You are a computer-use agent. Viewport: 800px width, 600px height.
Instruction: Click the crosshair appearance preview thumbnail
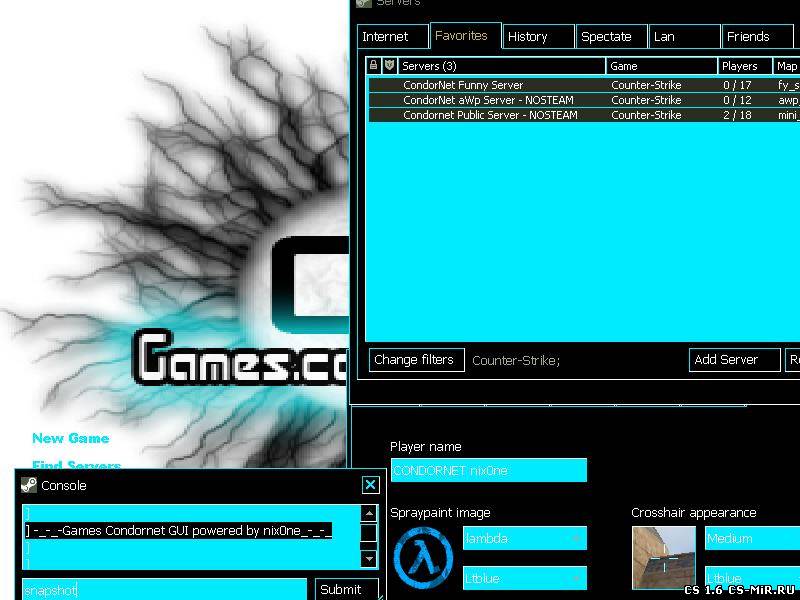[663, 558]
